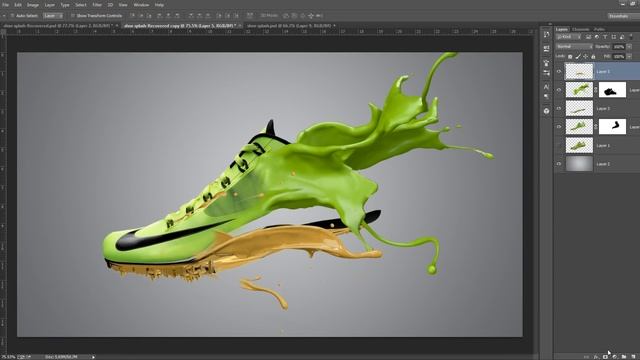The width and height of the screenshot is (640, 360).
Task: Switch to the Channels panel tab
Action: point(580,29)
